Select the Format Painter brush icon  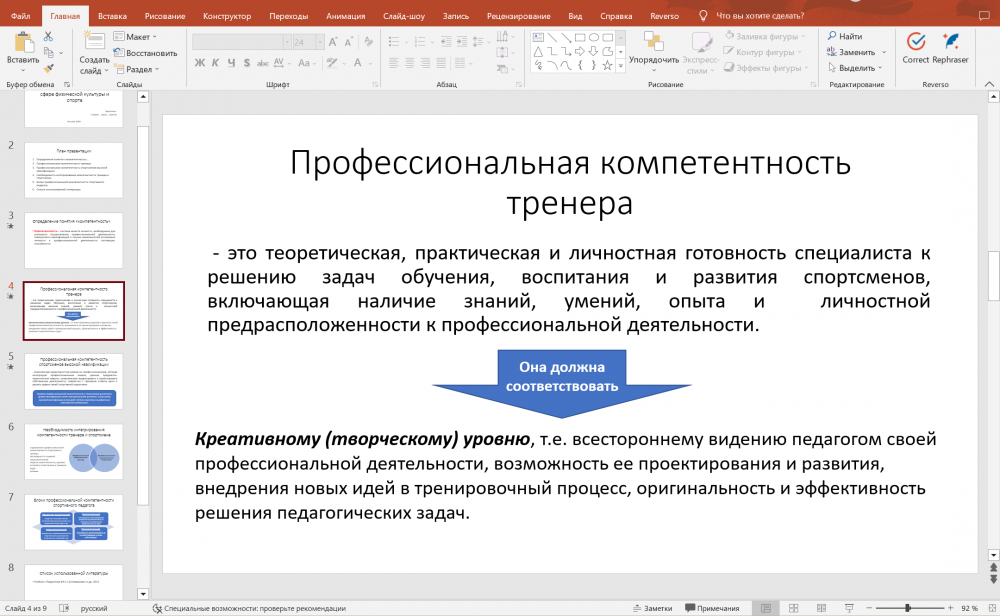[x=47, y=69]
